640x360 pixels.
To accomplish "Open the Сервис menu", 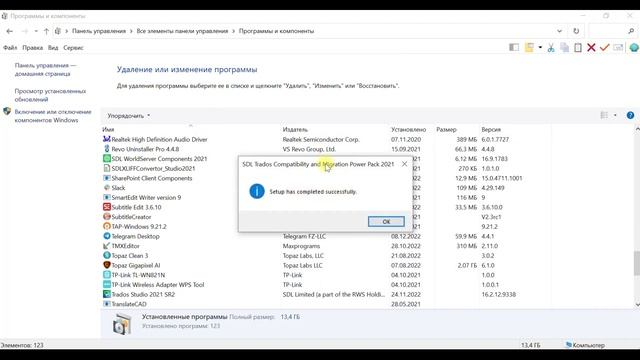I will (73, 48).
